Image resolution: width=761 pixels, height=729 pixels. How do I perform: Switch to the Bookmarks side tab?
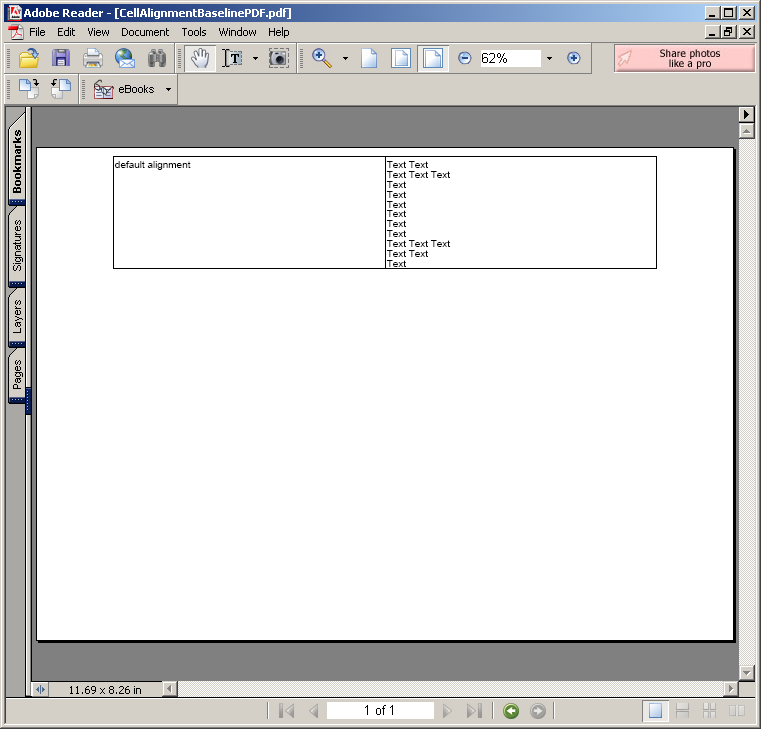tap(17, 160)
